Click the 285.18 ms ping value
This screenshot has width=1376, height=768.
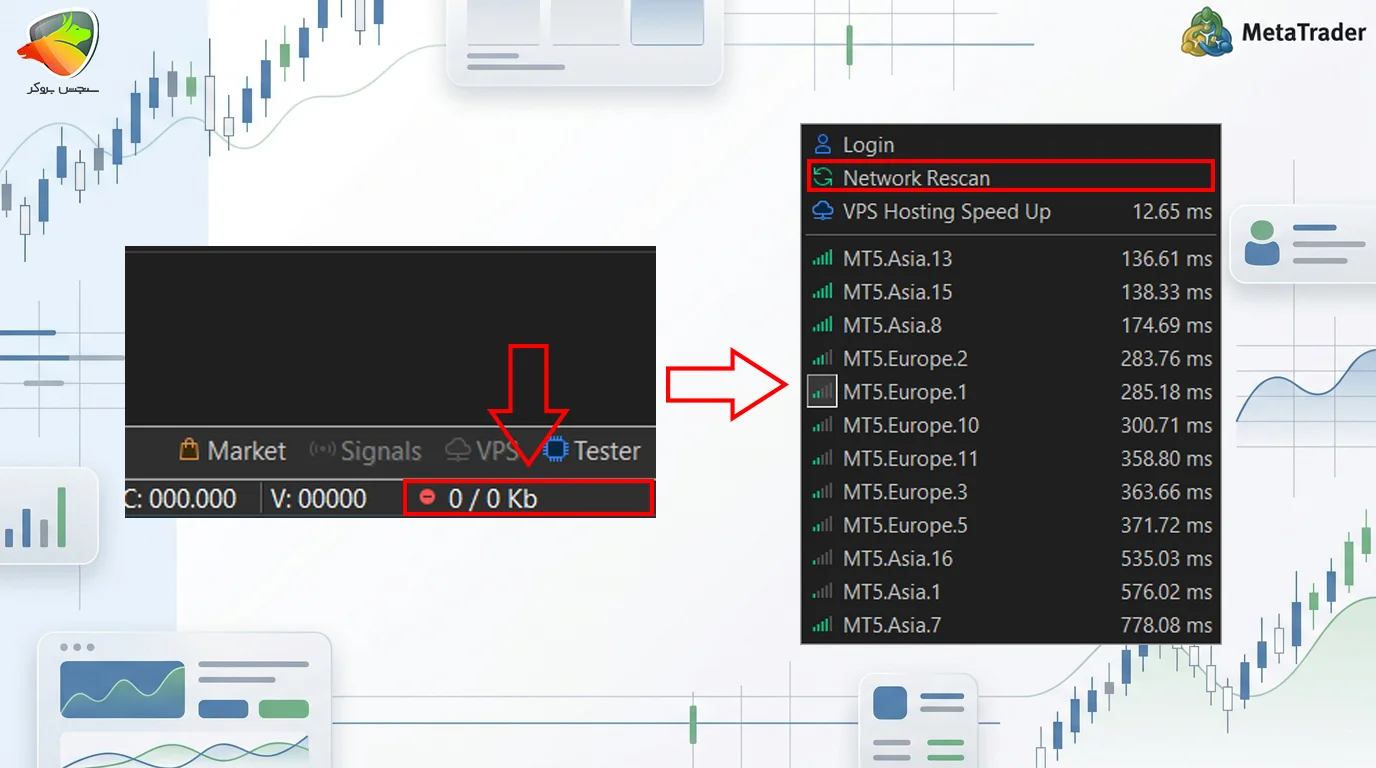pos(1166,392)
